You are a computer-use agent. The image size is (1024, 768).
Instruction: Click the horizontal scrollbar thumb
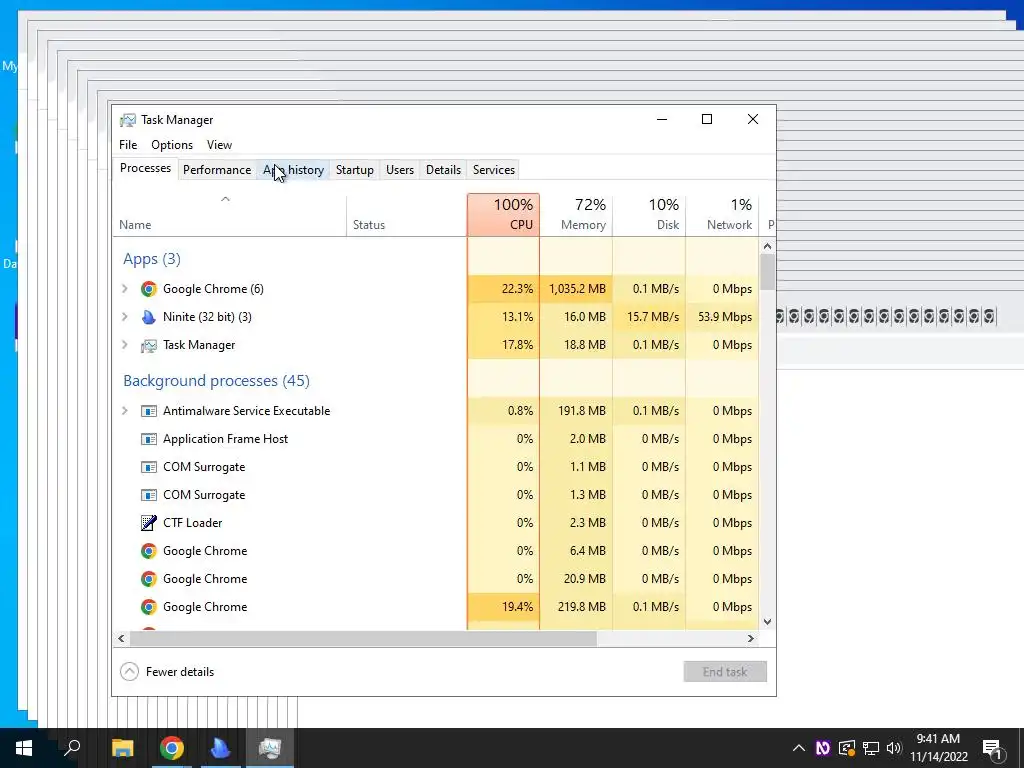click(363, 638)
